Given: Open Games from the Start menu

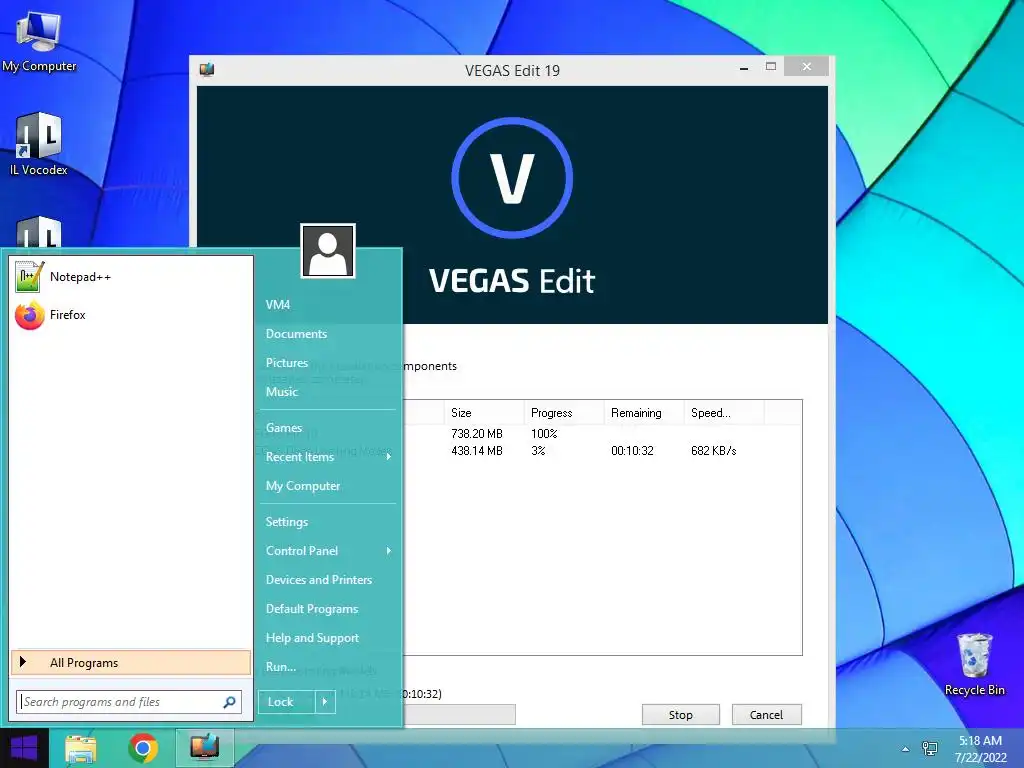Looking at the screenshot, I should 283,428.
